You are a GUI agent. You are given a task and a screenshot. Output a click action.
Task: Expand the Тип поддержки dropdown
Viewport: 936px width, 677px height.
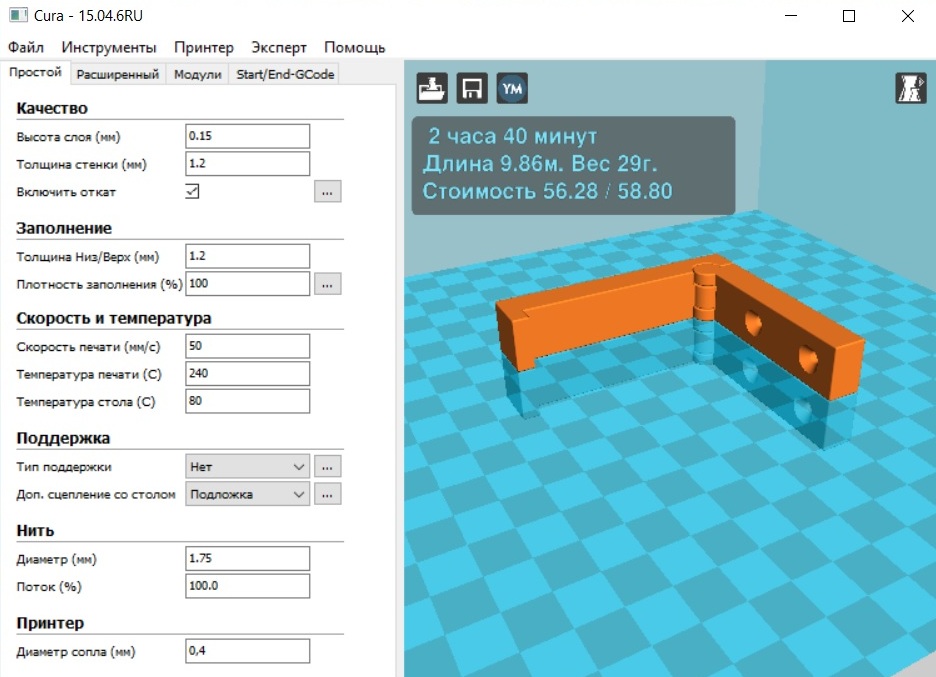click(x=248, y=466)
